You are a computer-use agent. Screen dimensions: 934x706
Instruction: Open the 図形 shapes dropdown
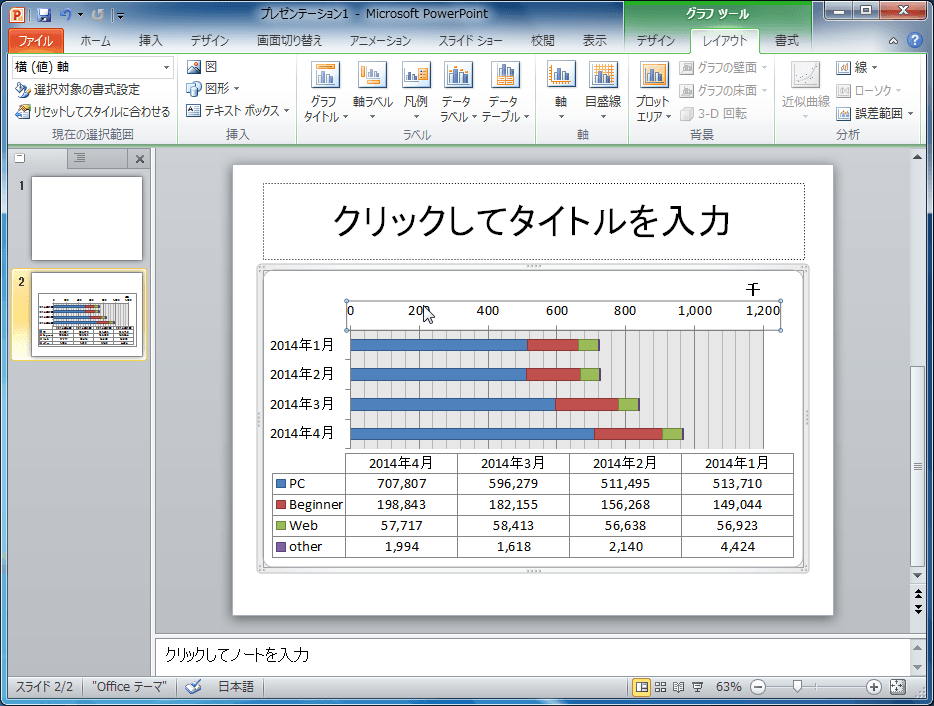click(213, 89)
